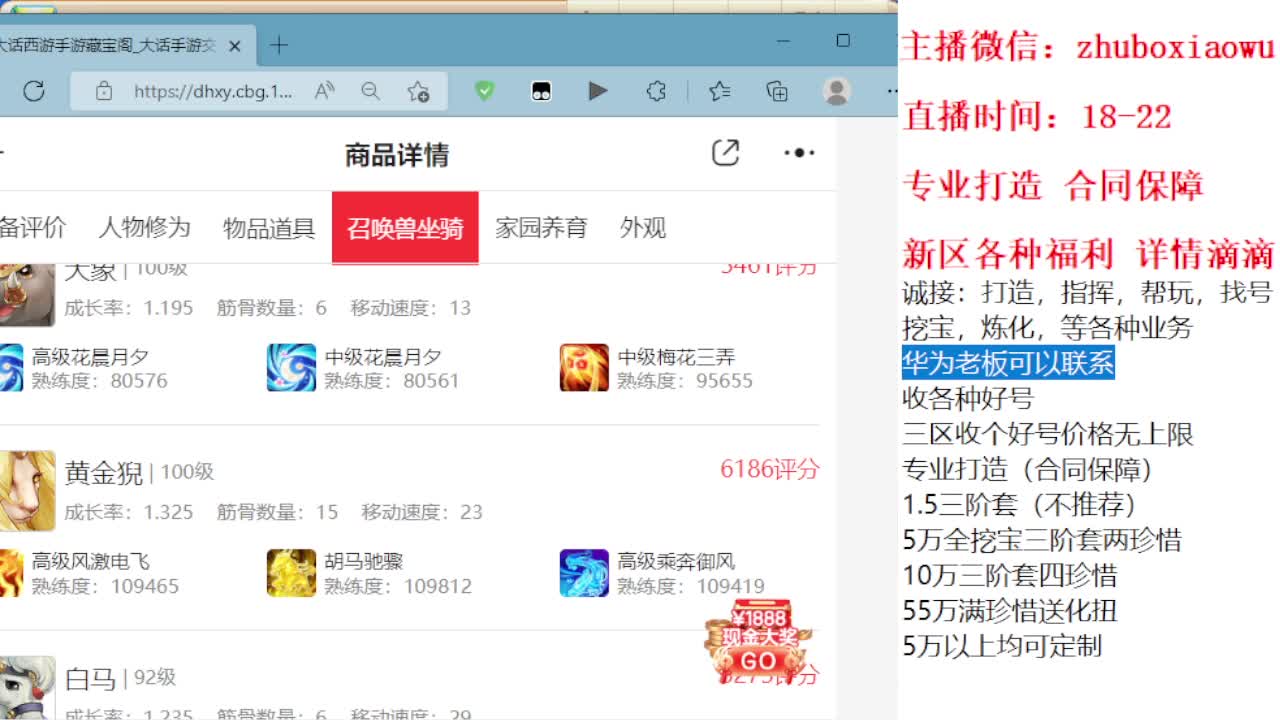Click the 主播微信 zhuboxiaowu line
Image resolution: width=1280 pixels, height=720 pixels.
pos(1088,47)
